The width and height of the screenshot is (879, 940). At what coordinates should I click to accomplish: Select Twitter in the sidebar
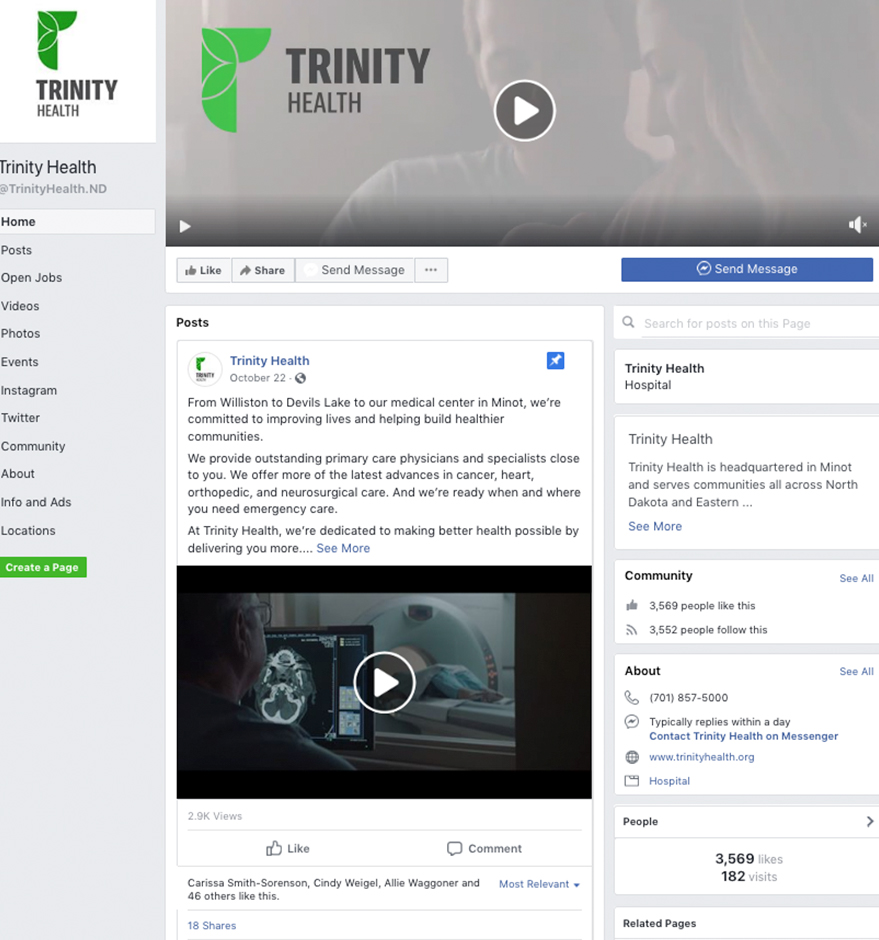tap(20, 418)
